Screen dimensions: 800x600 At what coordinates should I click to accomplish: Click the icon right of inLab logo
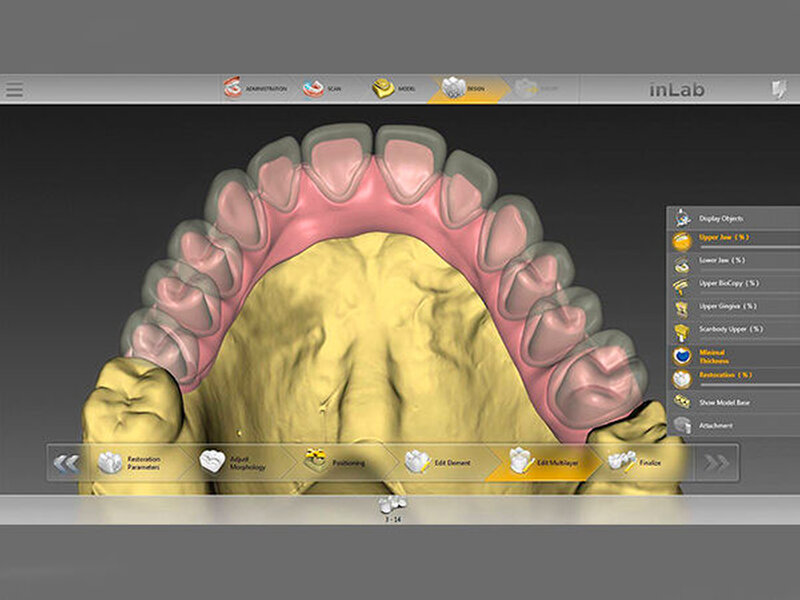click(x=778, y=89)
